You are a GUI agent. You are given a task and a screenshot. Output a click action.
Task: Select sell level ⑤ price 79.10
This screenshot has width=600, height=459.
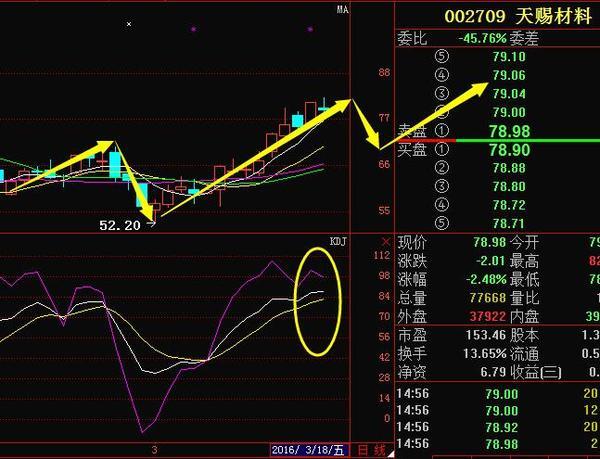pyautogui.click(x=509, y=57)
